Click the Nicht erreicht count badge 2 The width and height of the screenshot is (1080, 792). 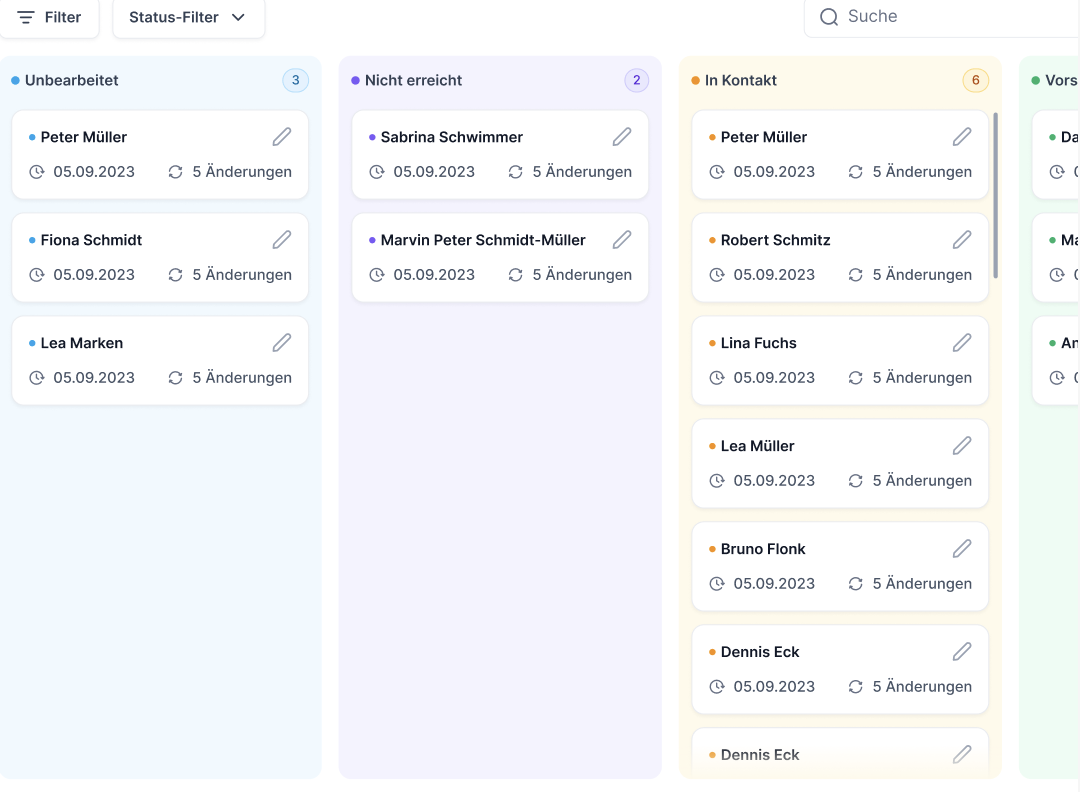[x=636, y=80]
